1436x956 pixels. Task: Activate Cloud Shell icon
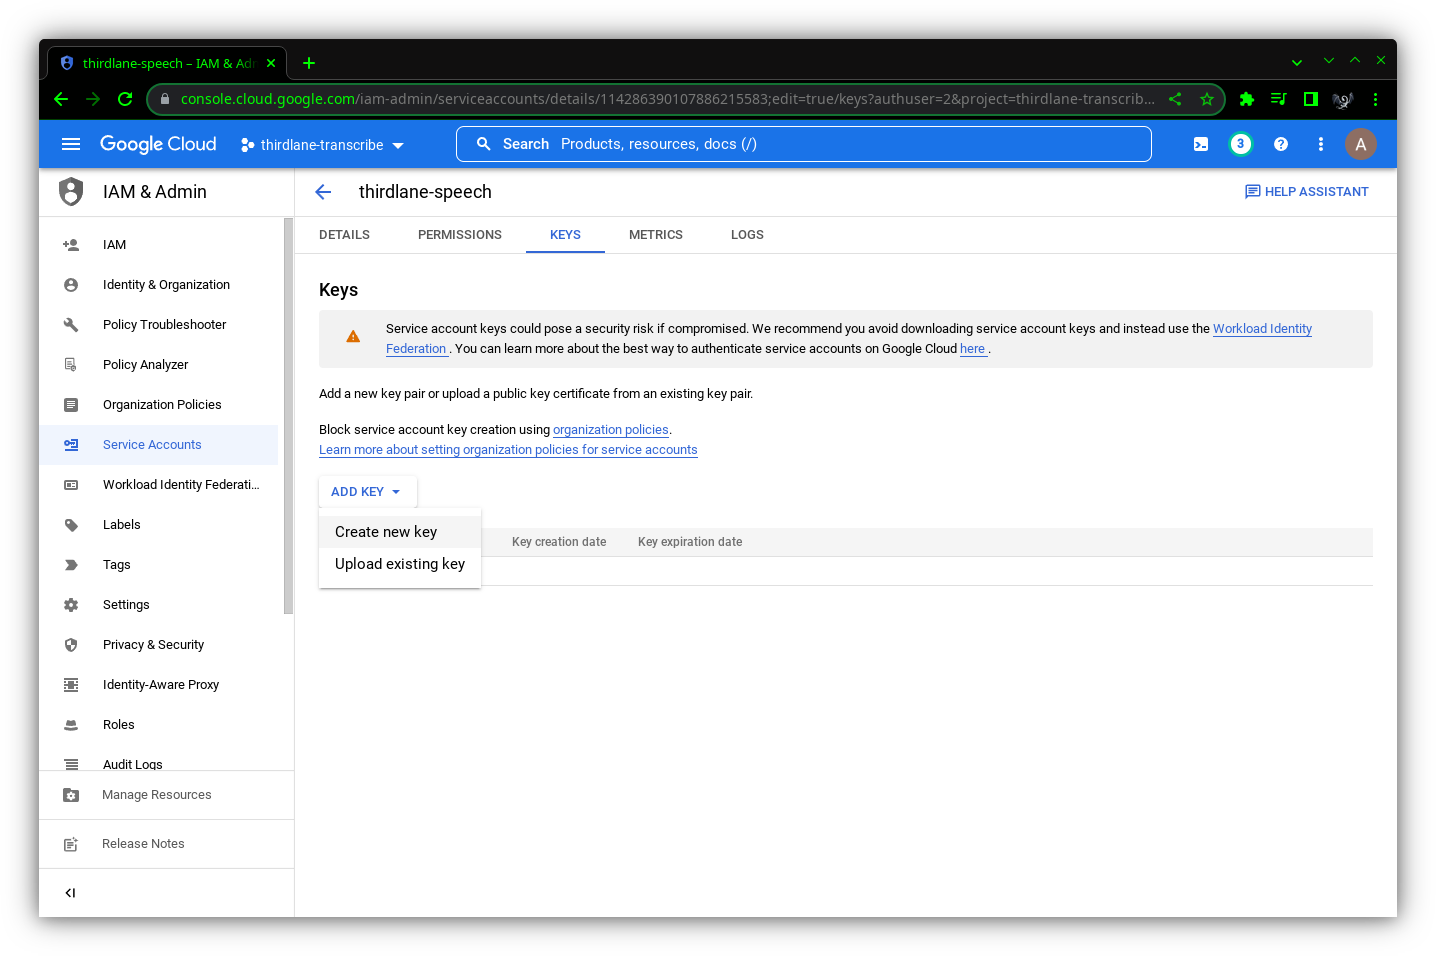coord(1201,144)
